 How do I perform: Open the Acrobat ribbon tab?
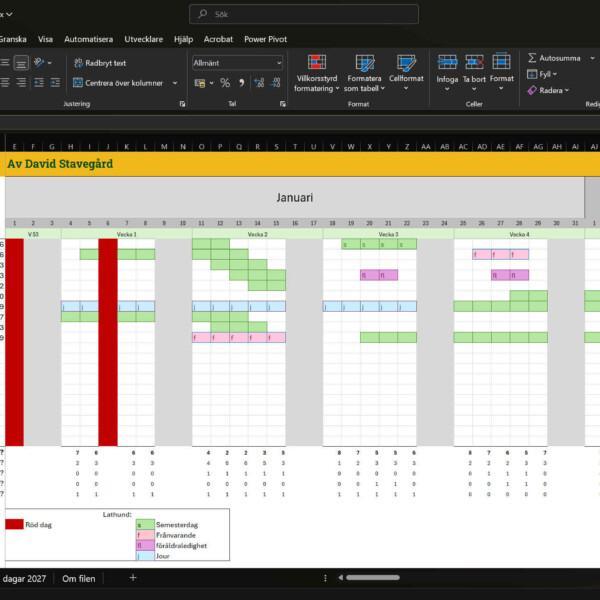point(218,39)
